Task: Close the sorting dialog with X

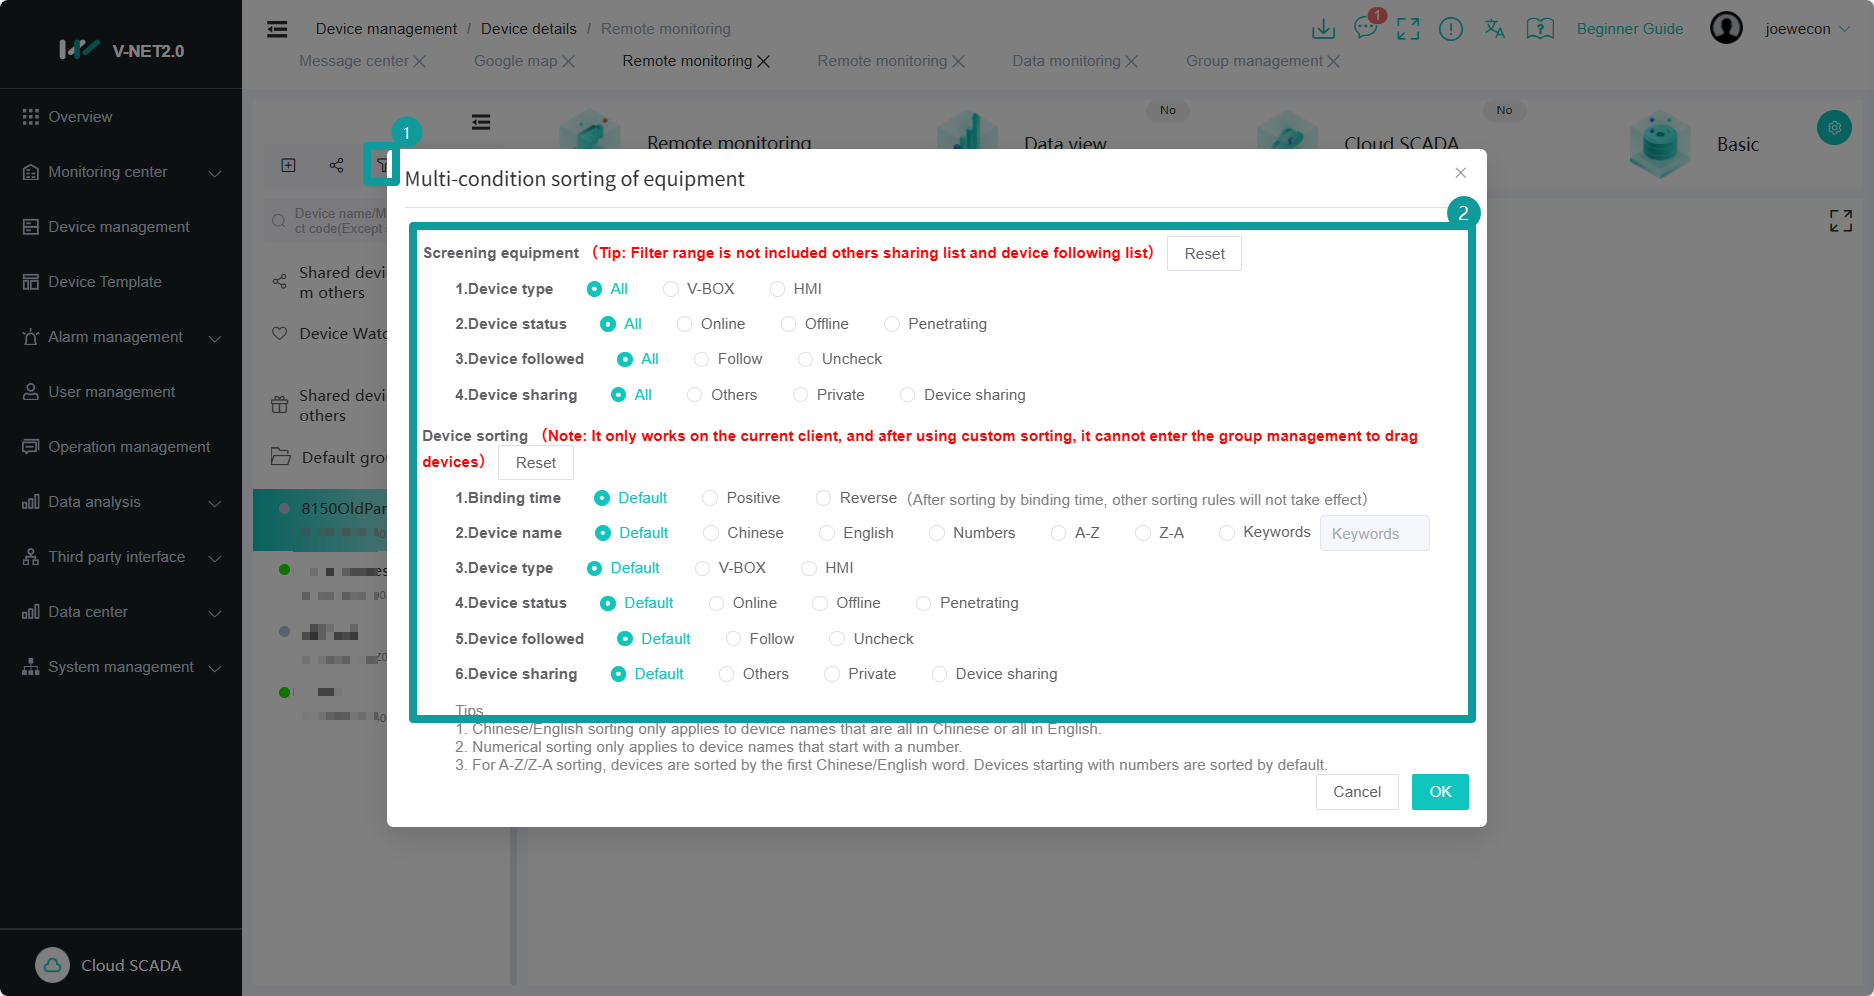Action: (x=1461, y=173)
